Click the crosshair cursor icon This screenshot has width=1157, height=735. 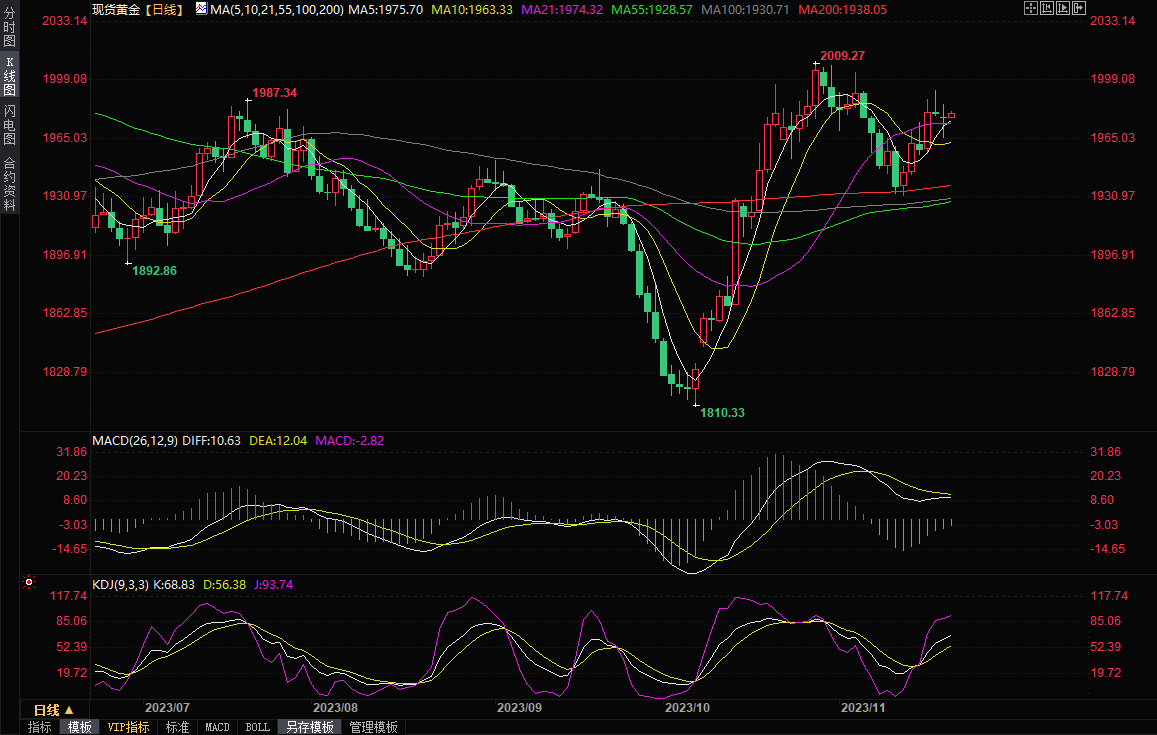[1032, 8]
